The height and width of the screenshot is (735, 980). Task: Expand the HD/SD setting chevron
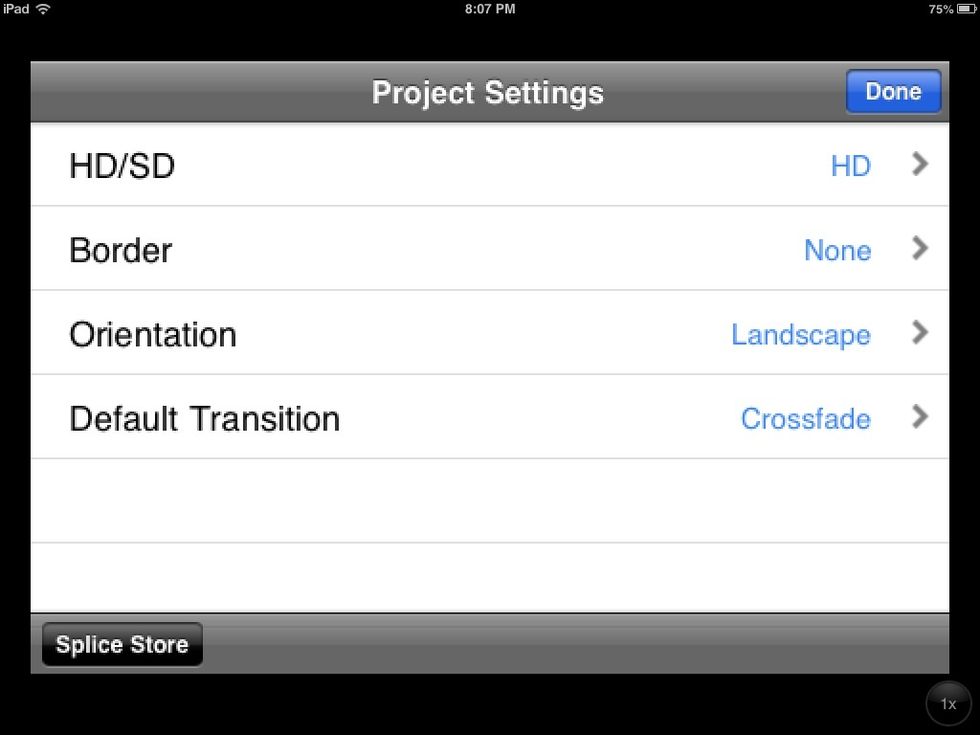(x=919, y=165)
